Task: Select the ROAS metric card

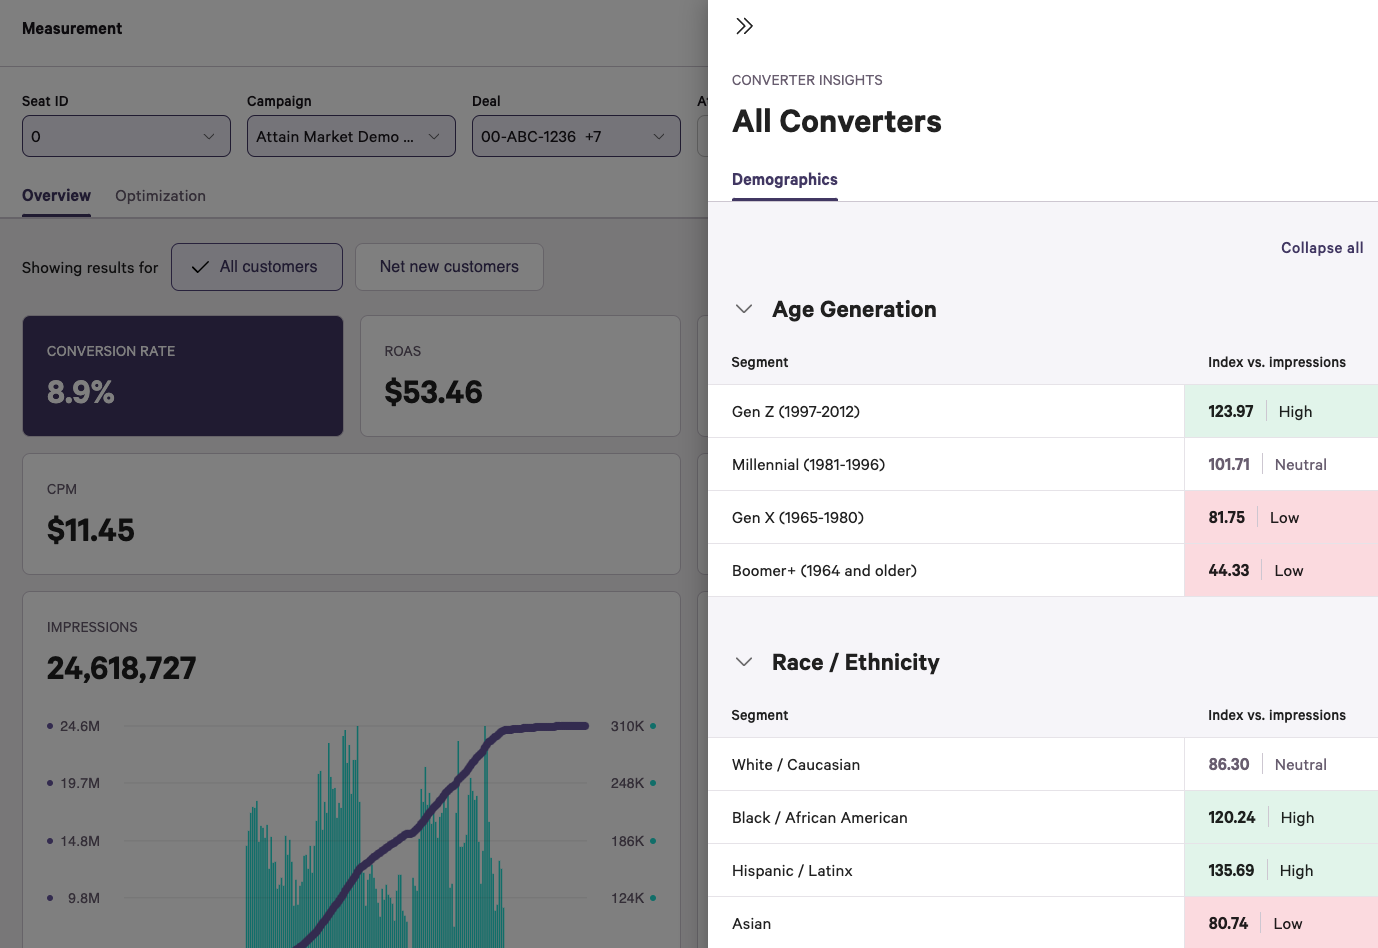Action: click(520, 376)
